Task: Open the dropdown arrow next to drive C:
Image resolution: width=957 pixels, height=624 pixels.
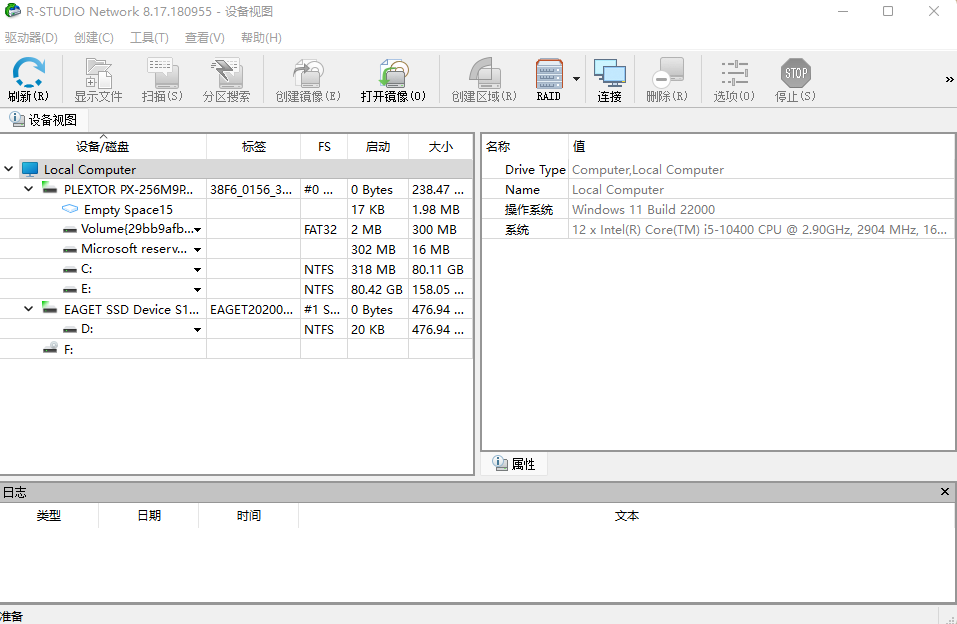Action: [x=197, y=269]
